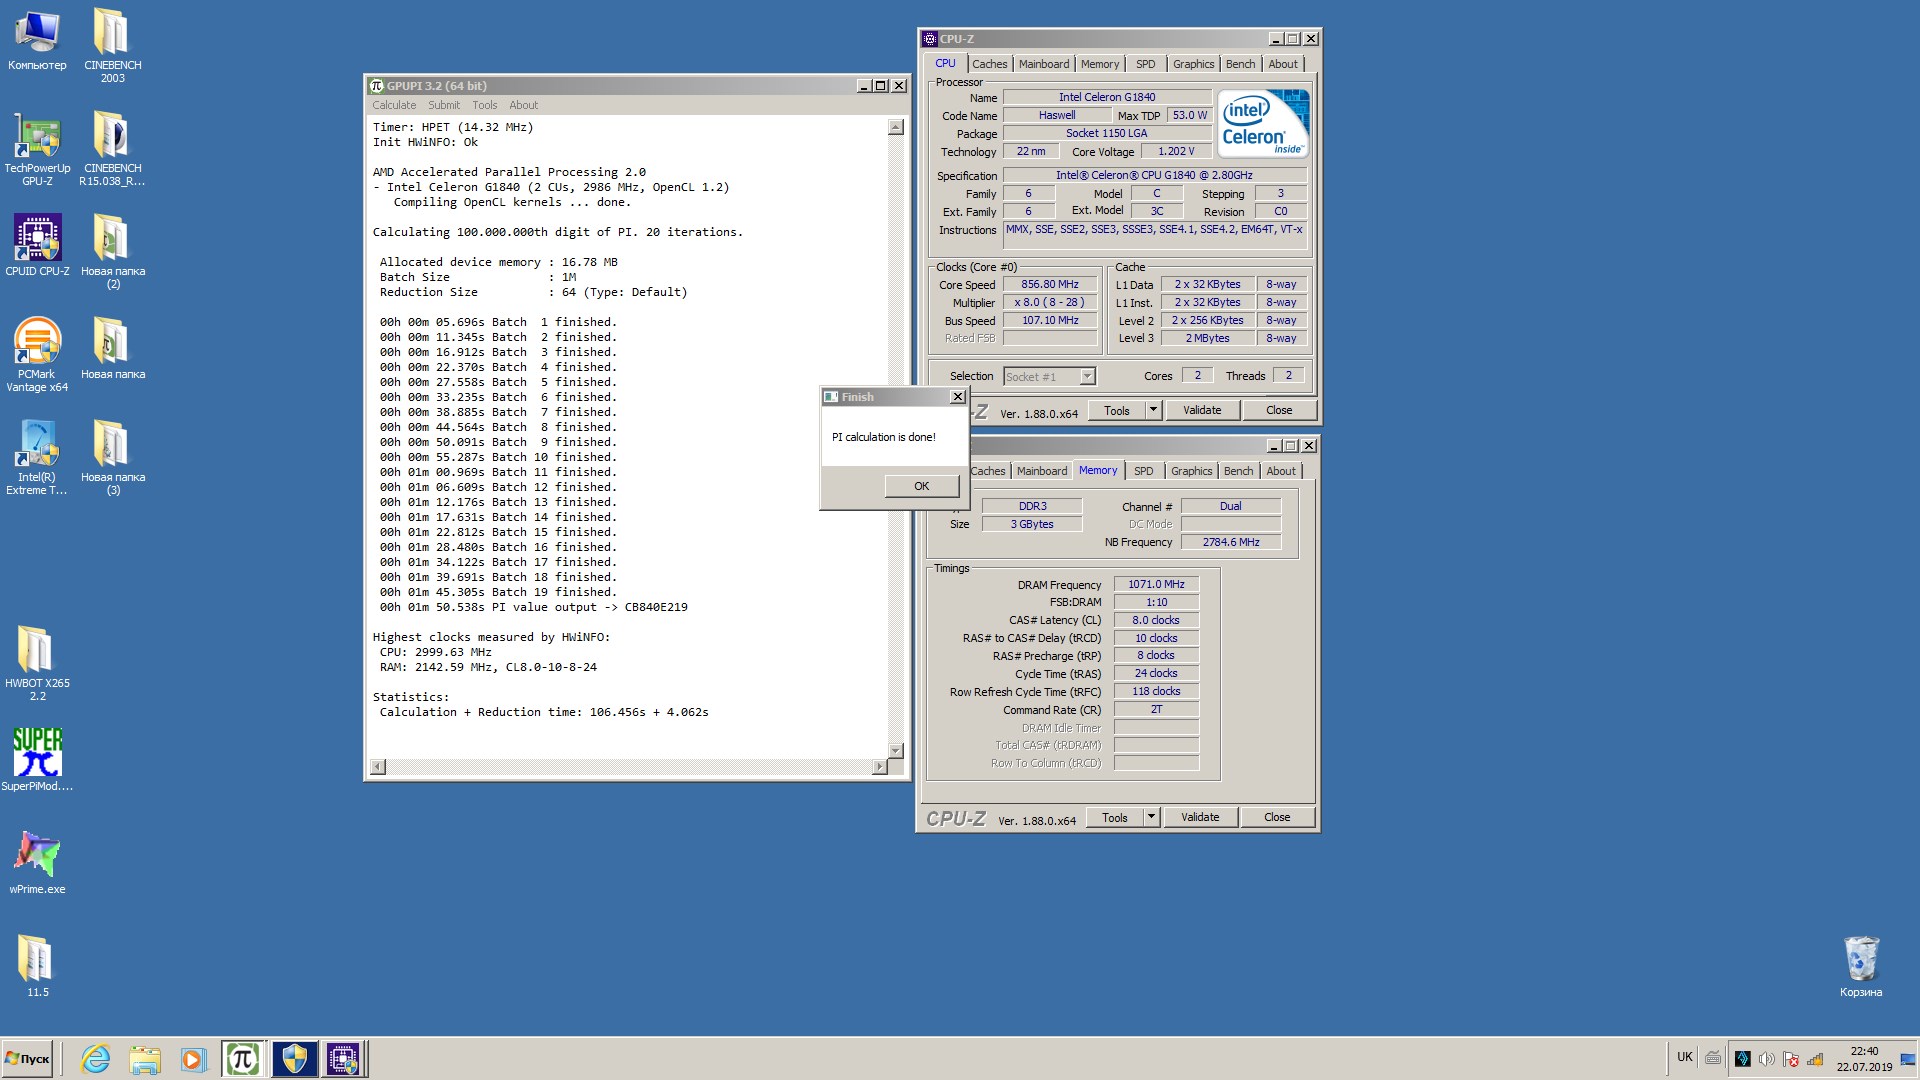Open the Calculate menu in GPUPI
This screenshot has width=1920, height=1080.
pyautogui.click(x=394, y=105)
